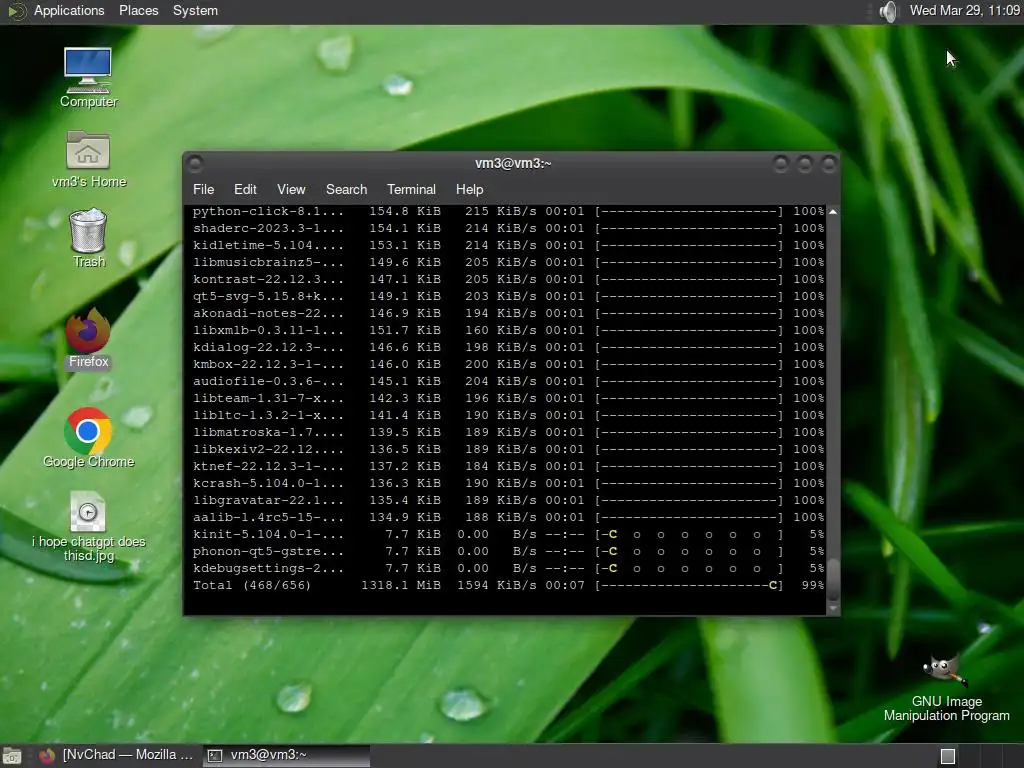Open vm3's Home folder icon
1024x768 pixels.
click(88, 159)
